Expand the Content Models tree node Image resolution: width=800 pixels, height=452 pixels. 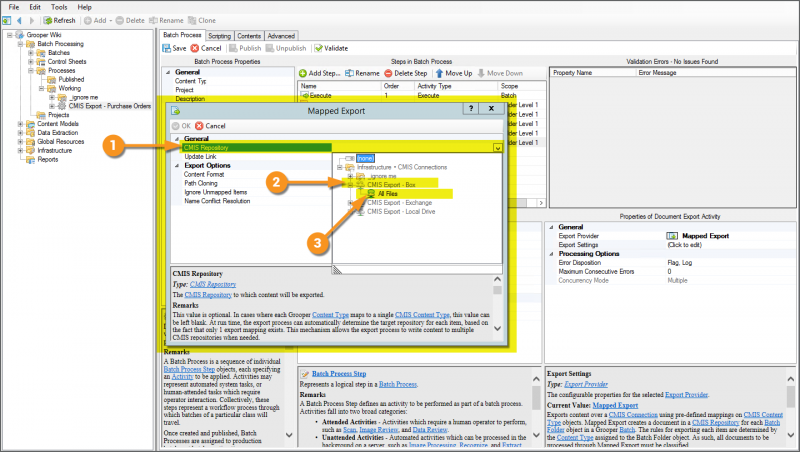(x=21, y=123)
